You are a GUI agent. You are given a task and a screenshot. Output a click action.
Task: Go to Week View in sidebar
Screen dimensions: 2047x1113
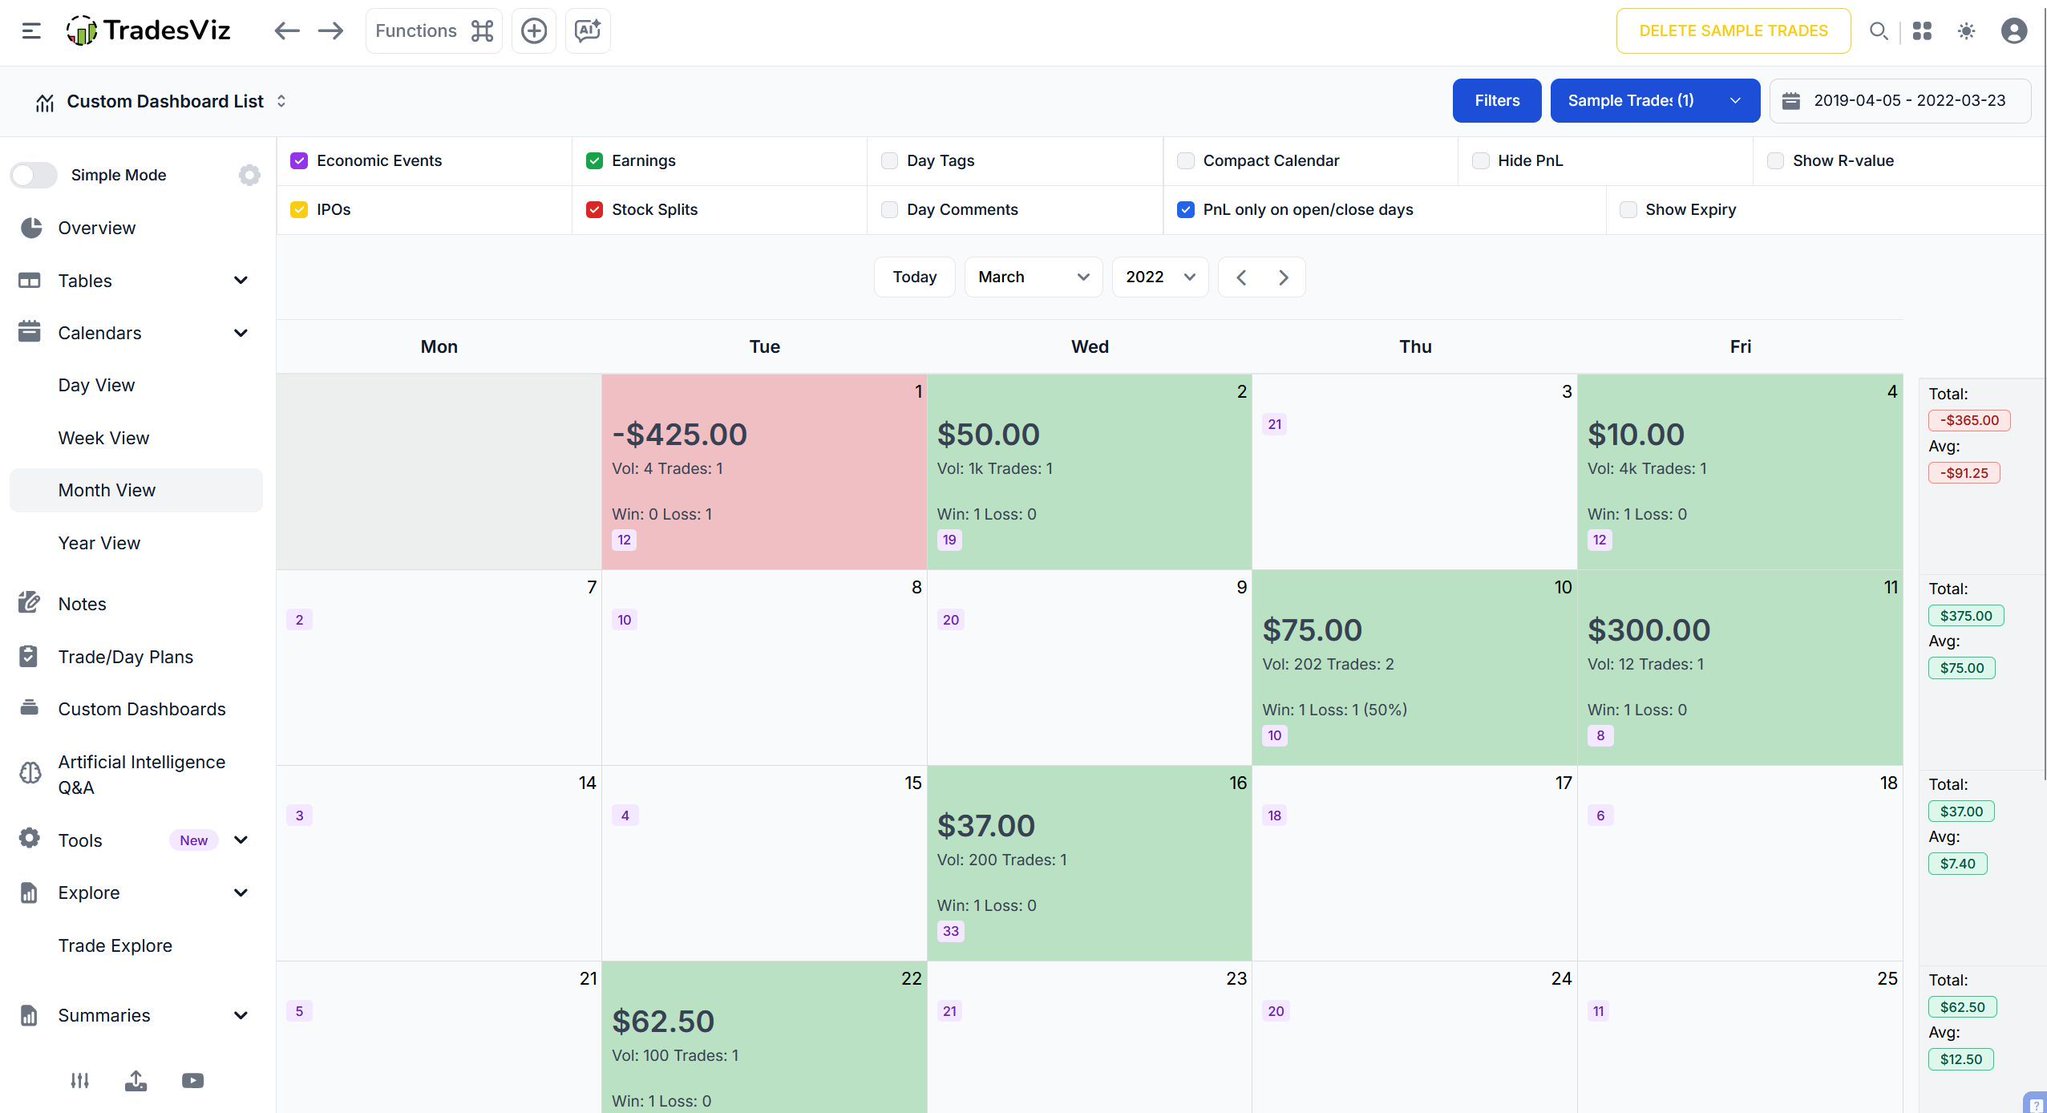point(103,438)
